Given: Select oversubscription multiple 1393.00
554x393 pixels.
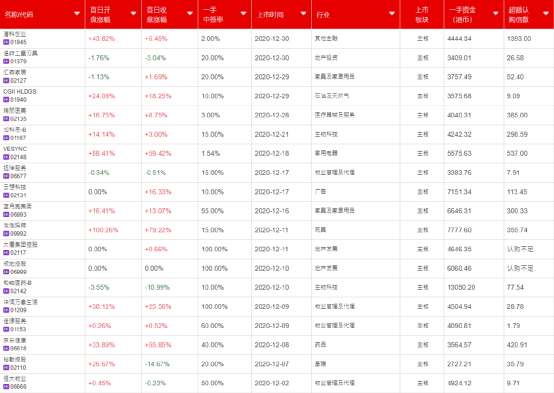Looking at the screenshot, I should 519,39.
